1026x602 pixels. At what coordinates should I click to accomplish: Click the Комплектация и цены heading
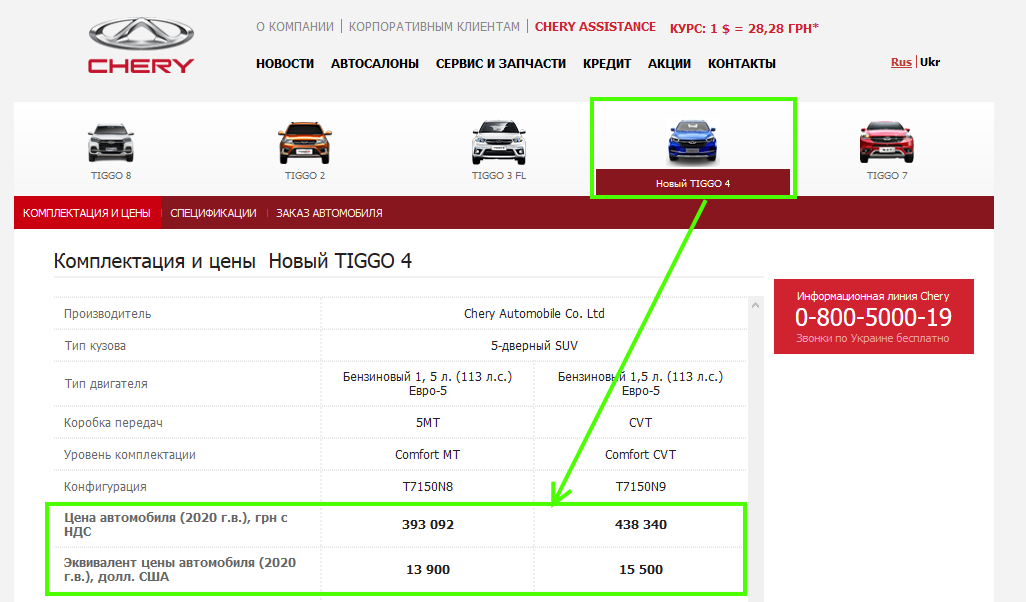tap(232, 260)
